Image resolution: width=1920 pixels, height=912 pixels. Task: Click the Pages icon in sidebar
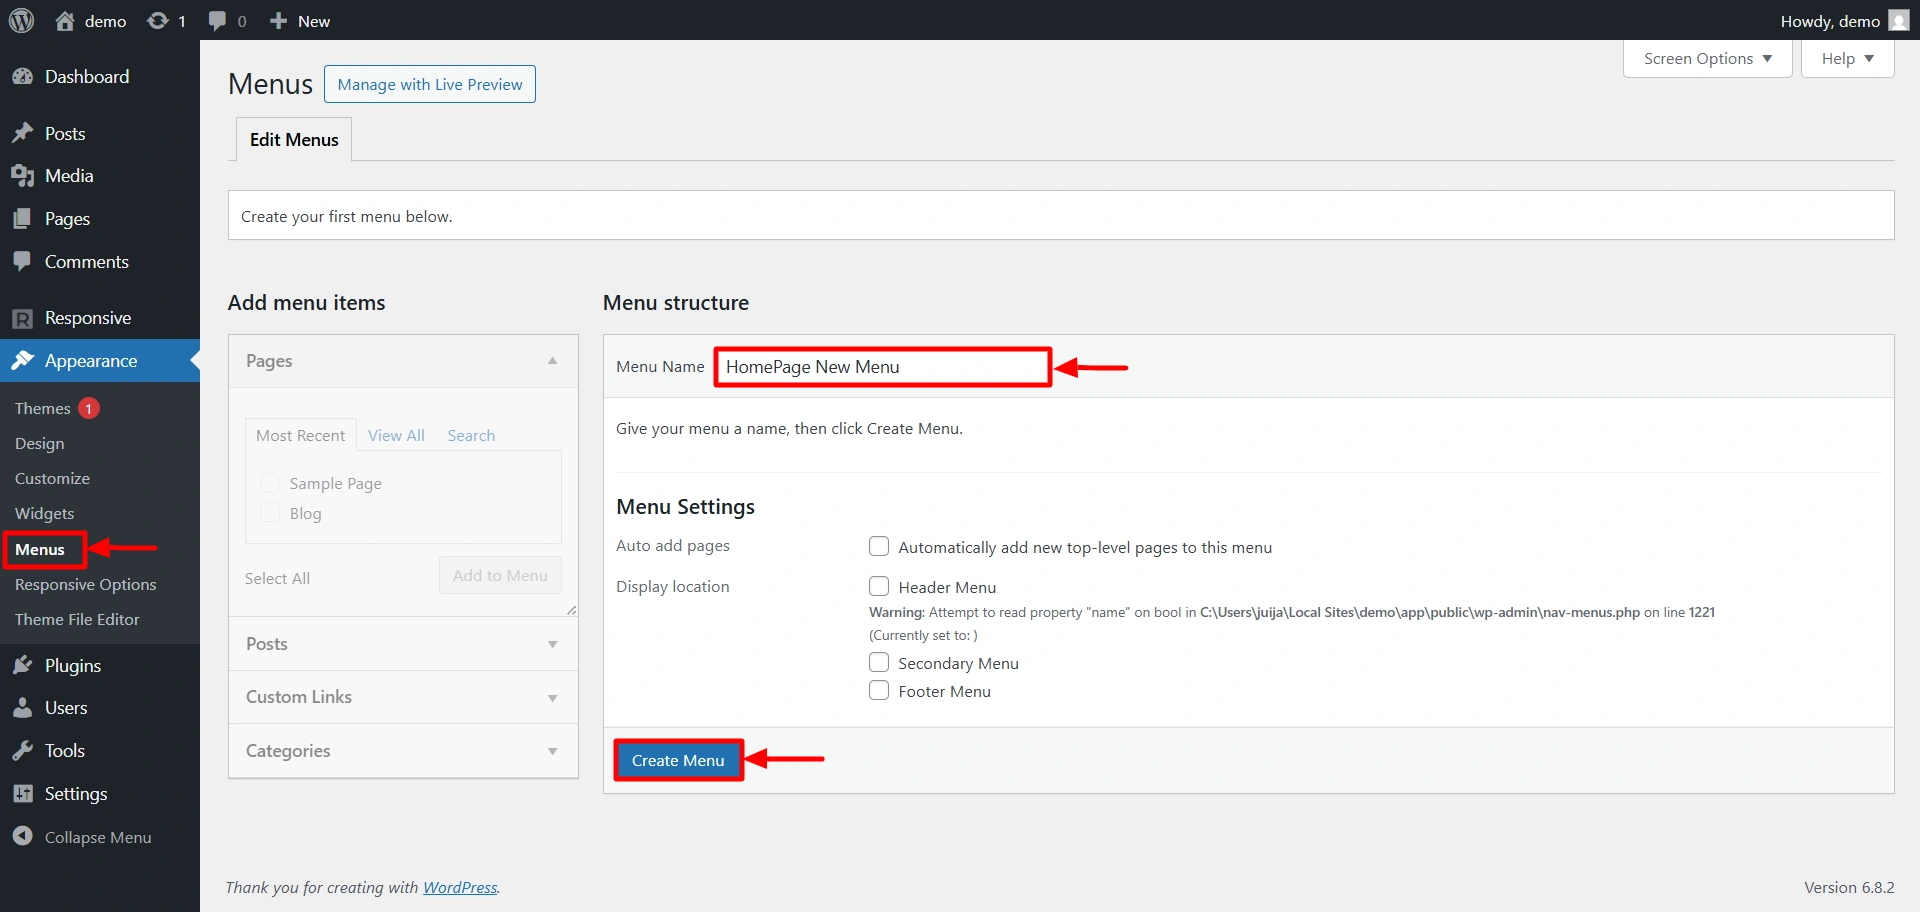[22, 218]
